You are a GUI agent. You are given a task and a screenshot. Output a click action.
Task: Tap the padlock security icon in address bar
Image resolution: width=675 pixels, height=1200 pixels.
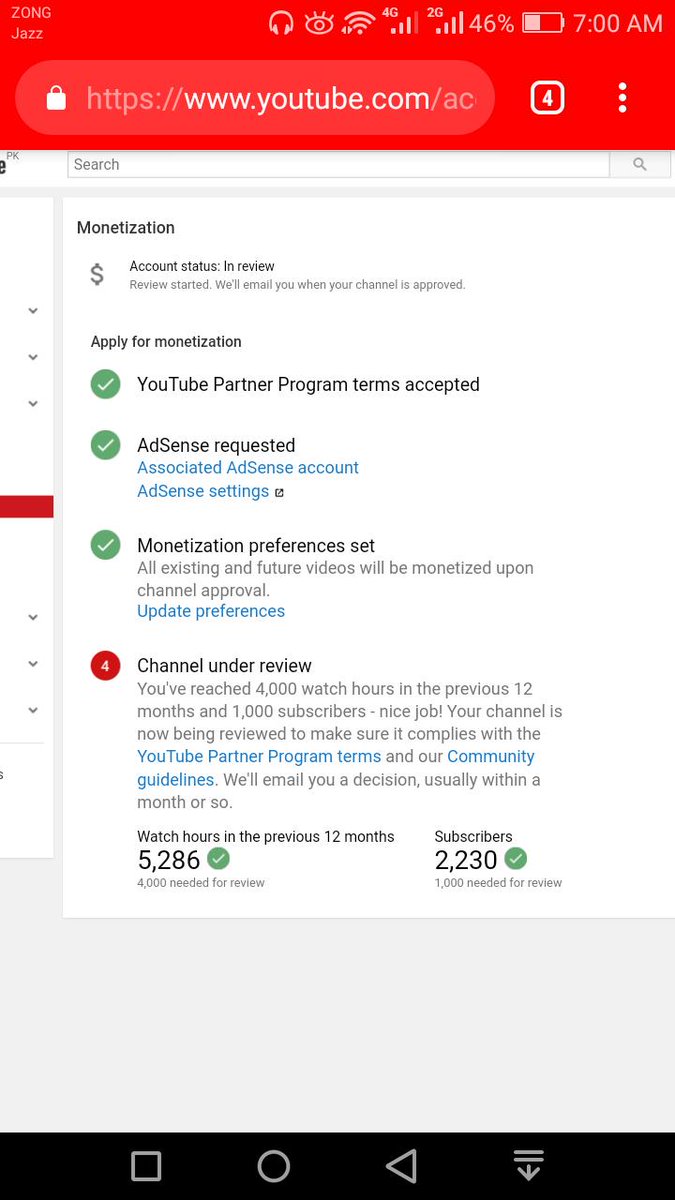[x=56, y=98]
